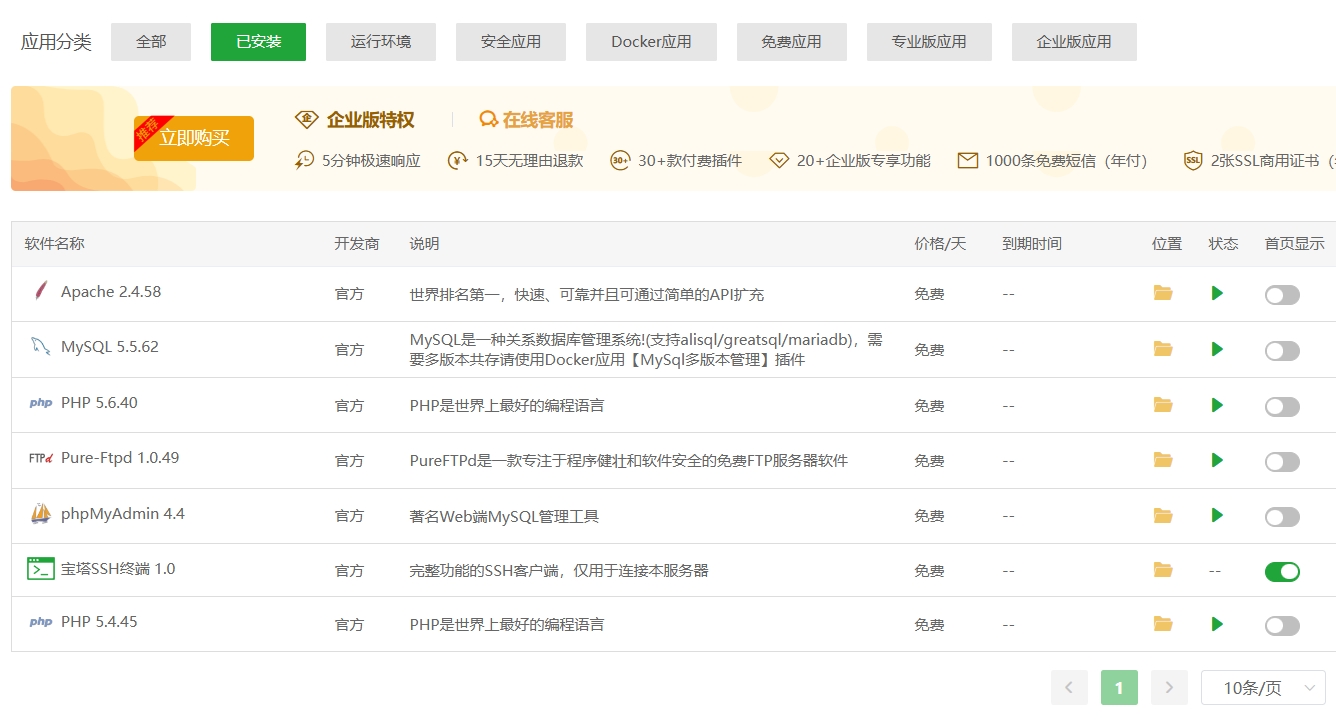Open the PHP 5.4.45 software name
This screenshot has height=726, width=1336.
pos(99,622)
